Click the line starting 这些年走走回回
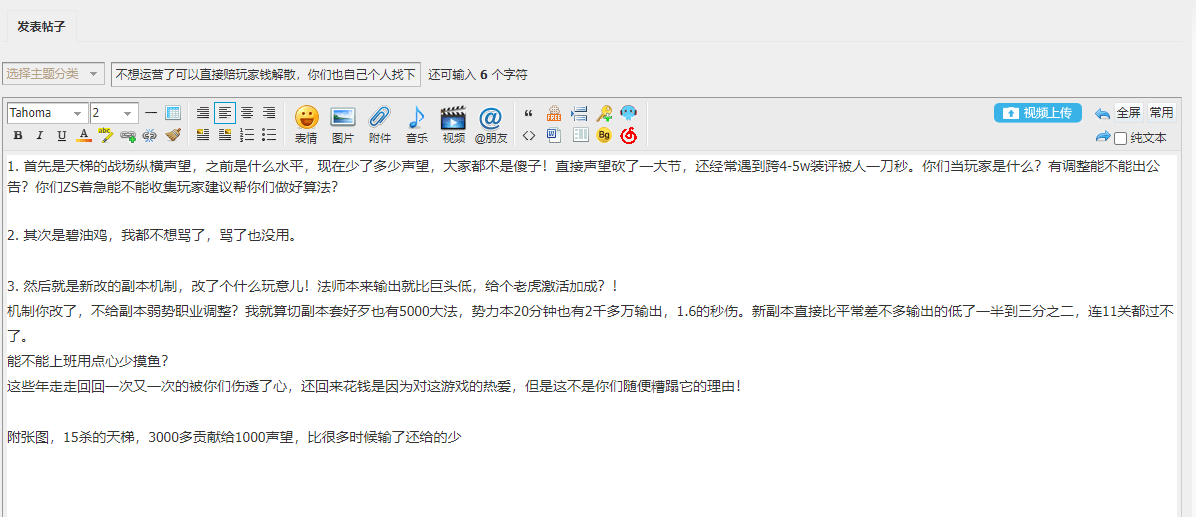 coord(375,386)
